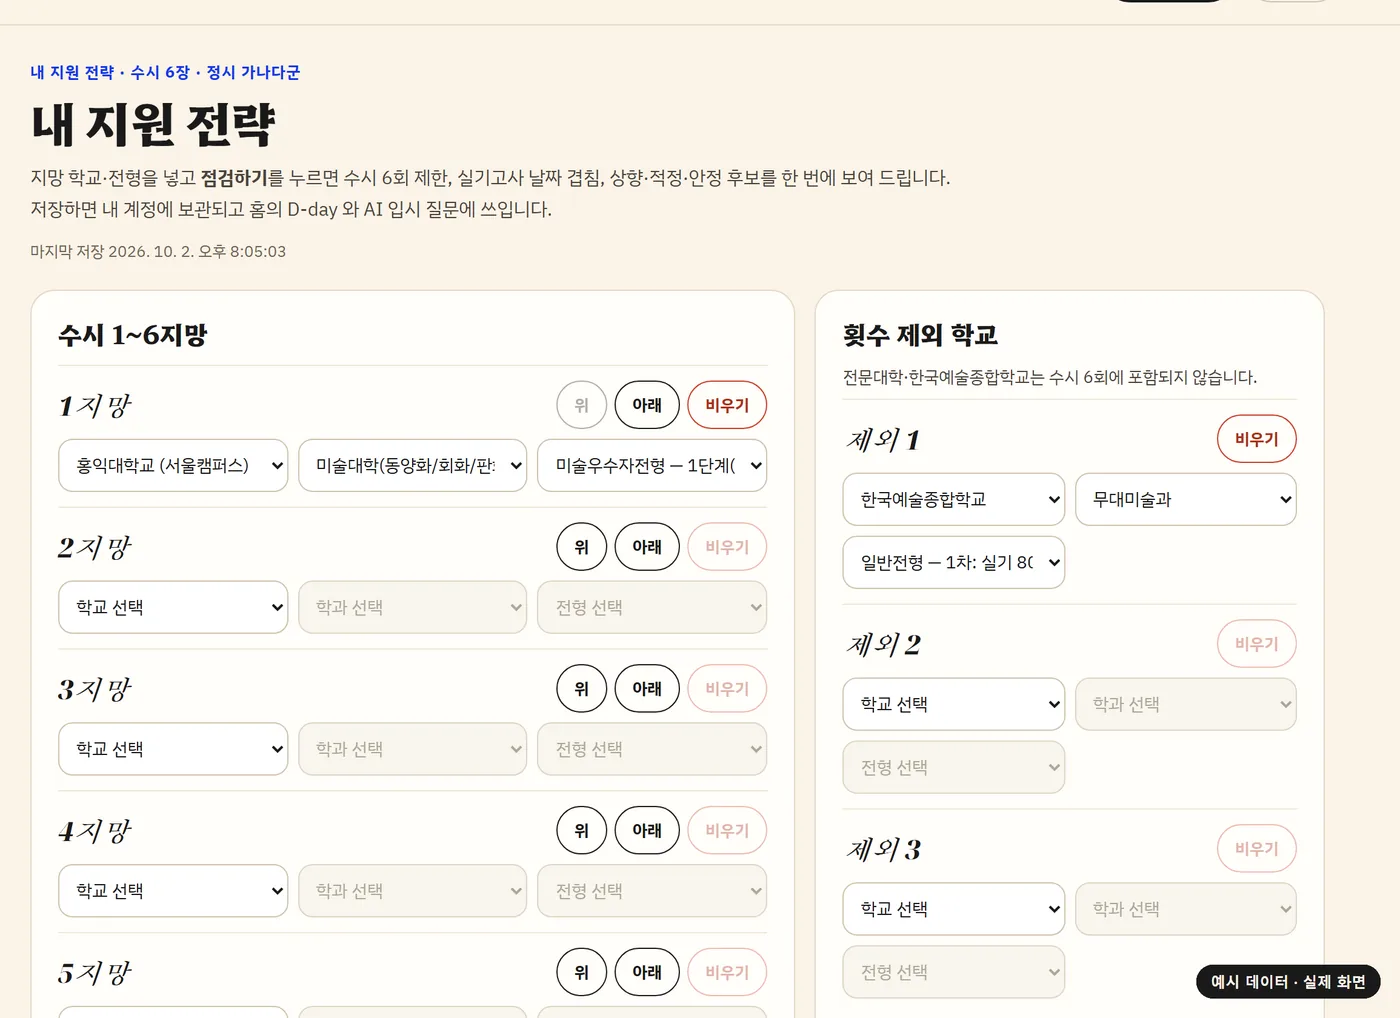Open the 제외 2 학교 선택 dropdown
This screenshot has width=1400, height=1018.
point(954,704)
